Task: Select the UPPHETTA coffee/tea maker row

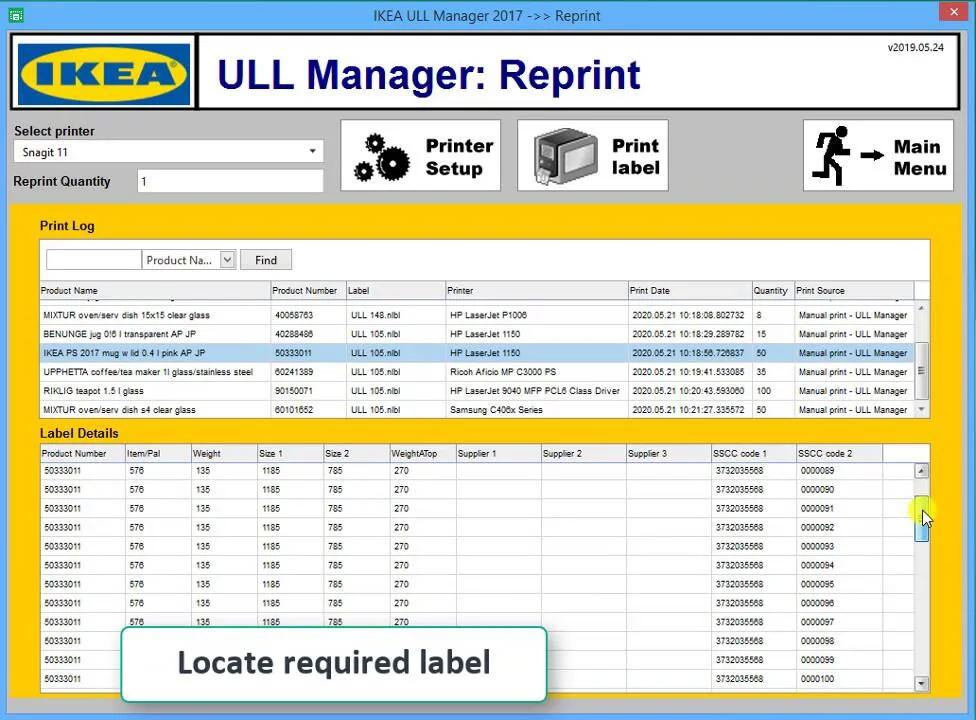Action: (x=477, y=372)
